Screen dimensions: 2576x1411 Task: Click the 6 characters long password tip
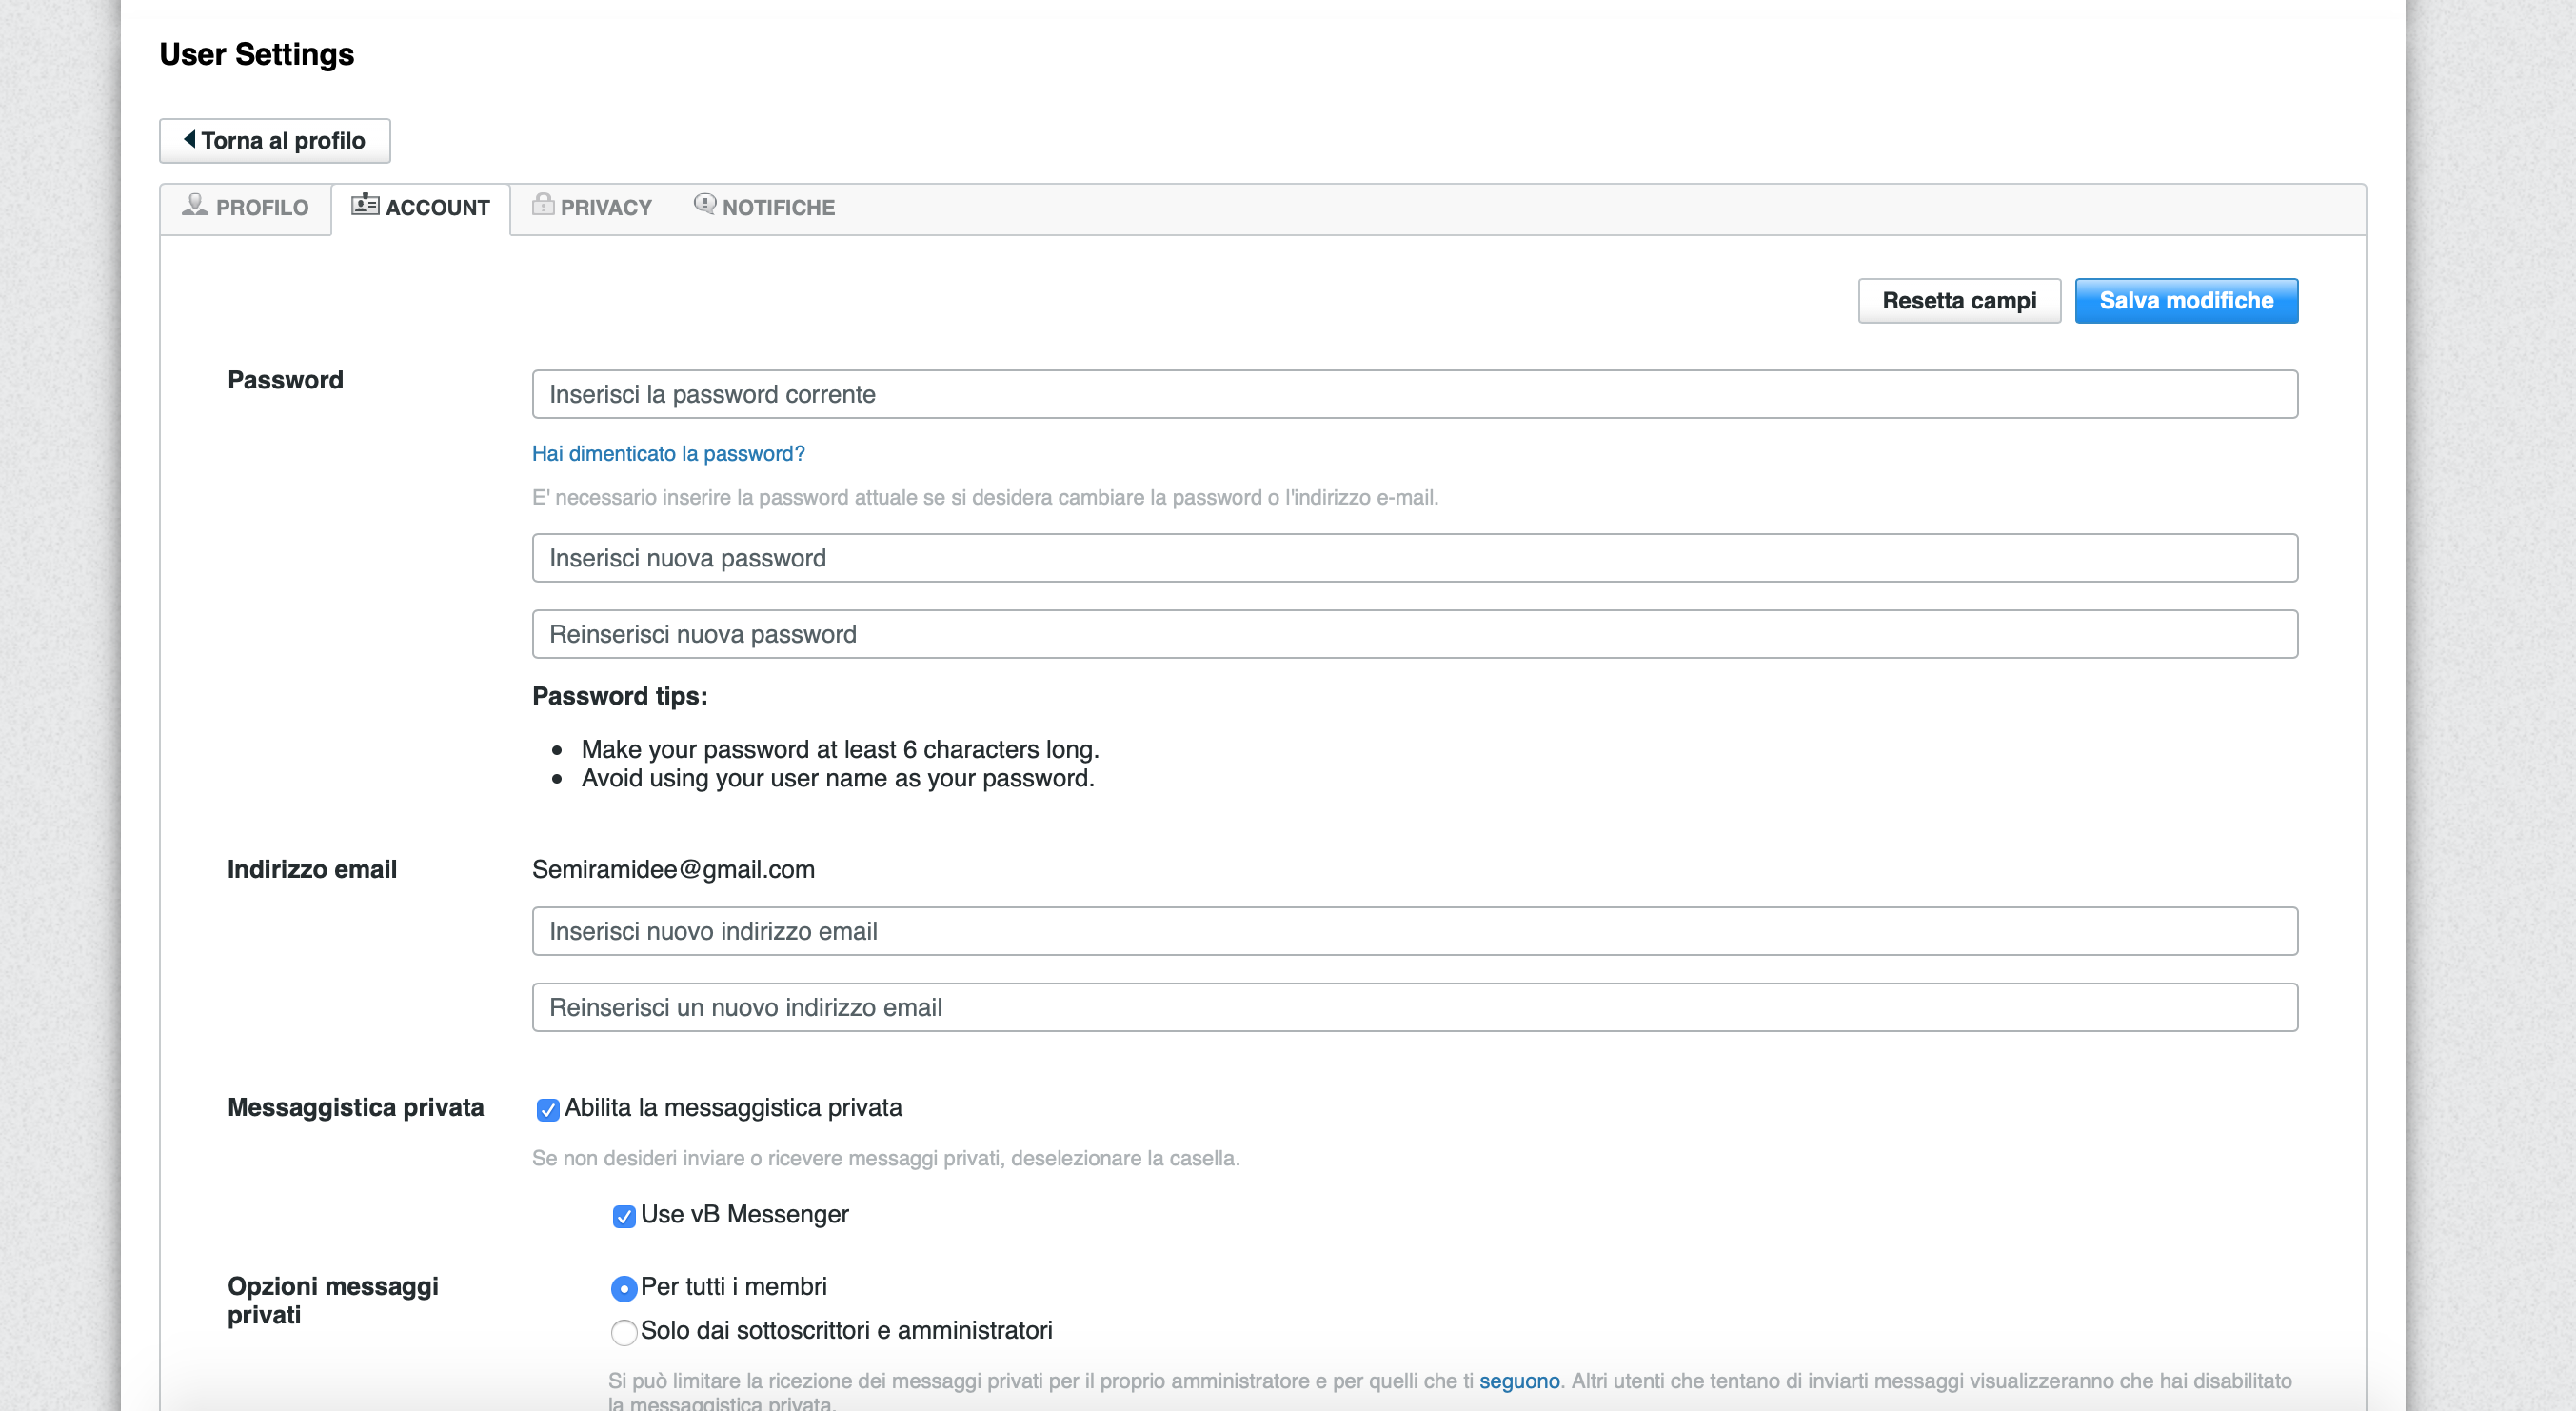pos(840,749)
